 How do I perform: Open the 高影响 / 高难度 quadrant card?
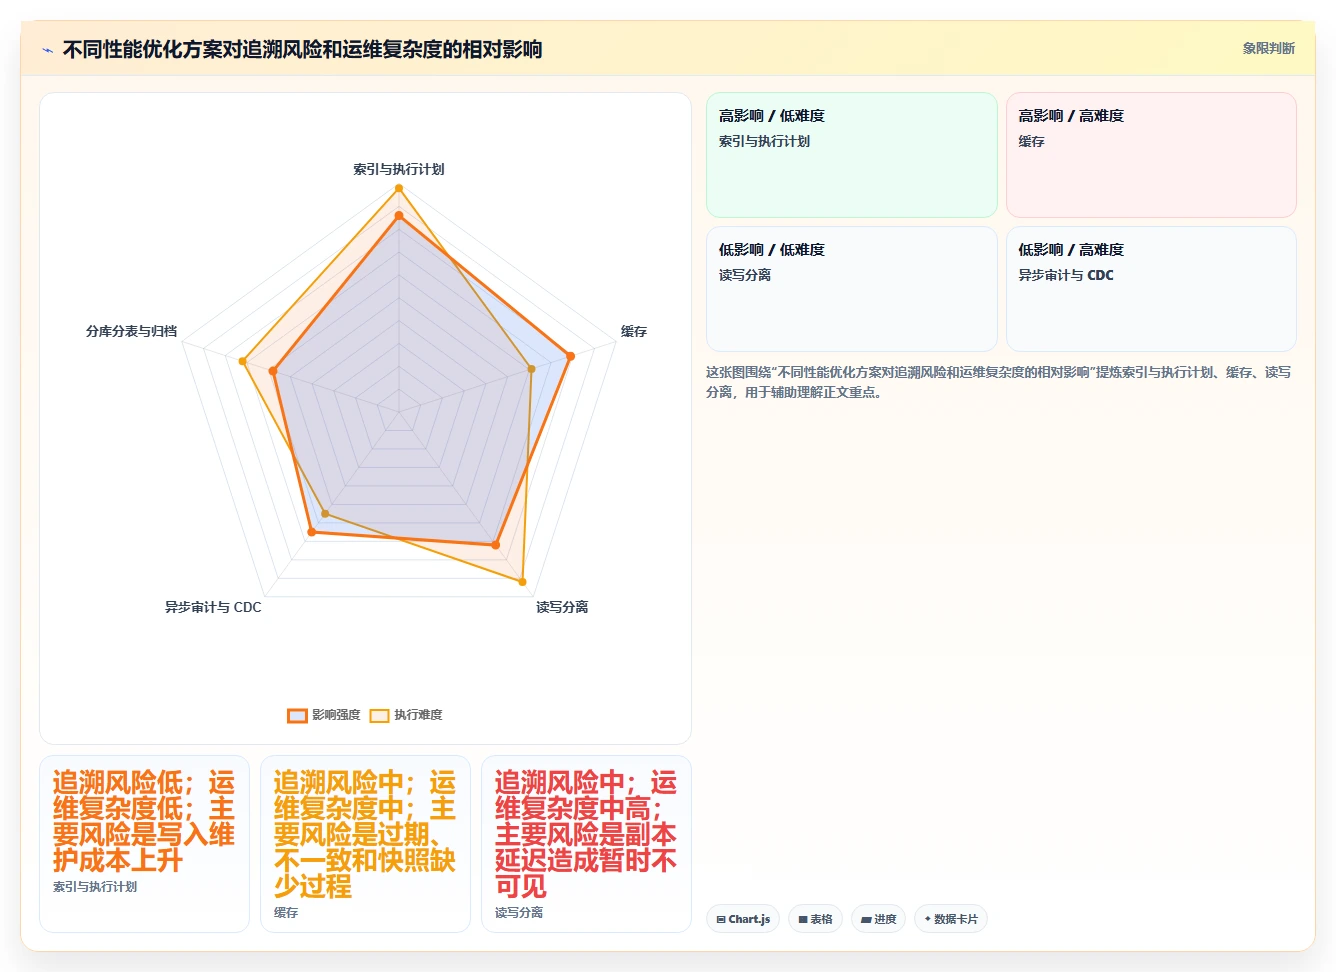(x=1151, y=155)
